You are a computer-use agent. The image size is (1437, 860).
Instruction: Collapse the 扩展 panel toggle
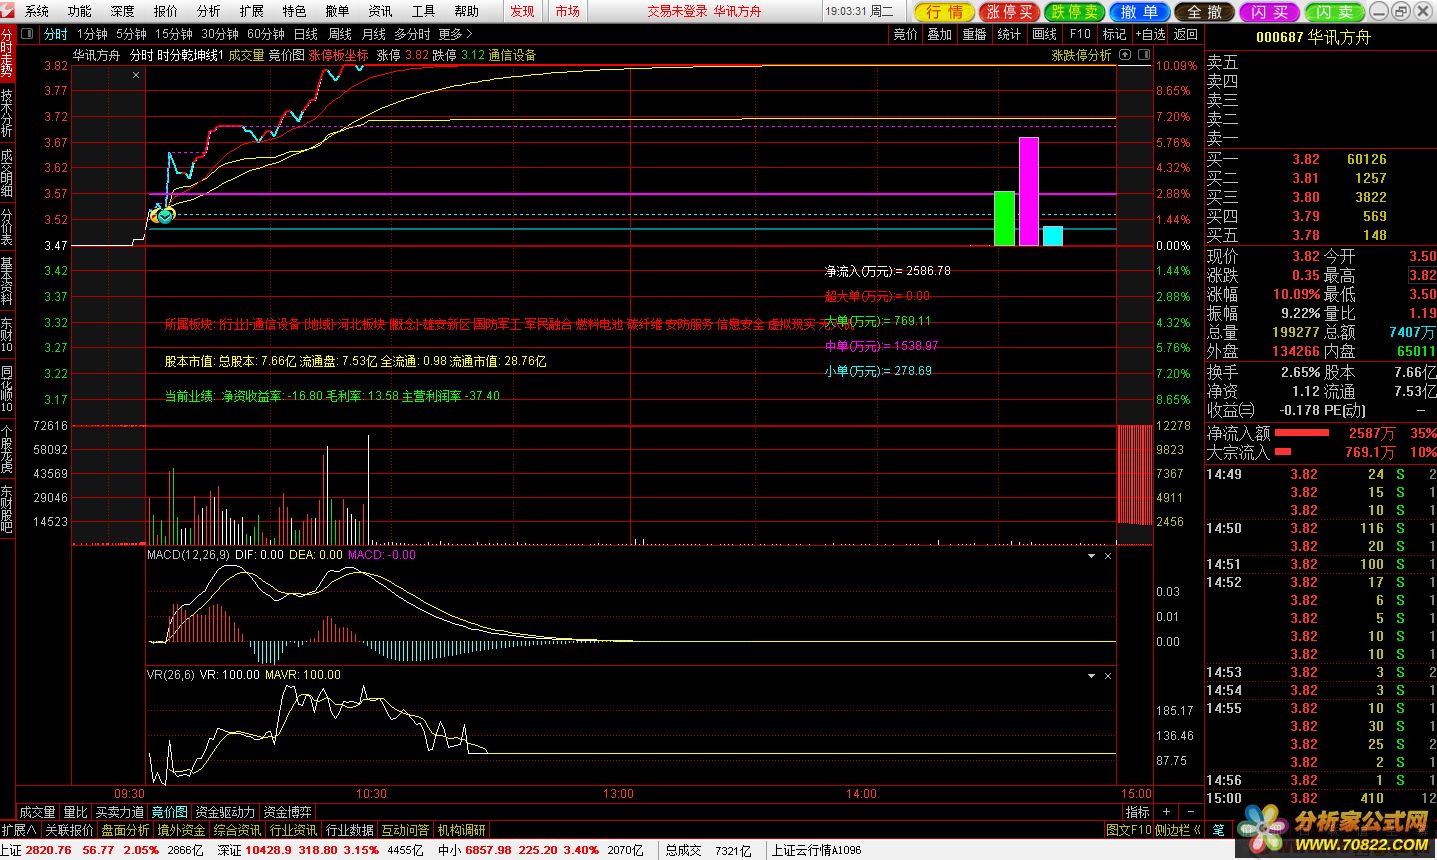19,830
